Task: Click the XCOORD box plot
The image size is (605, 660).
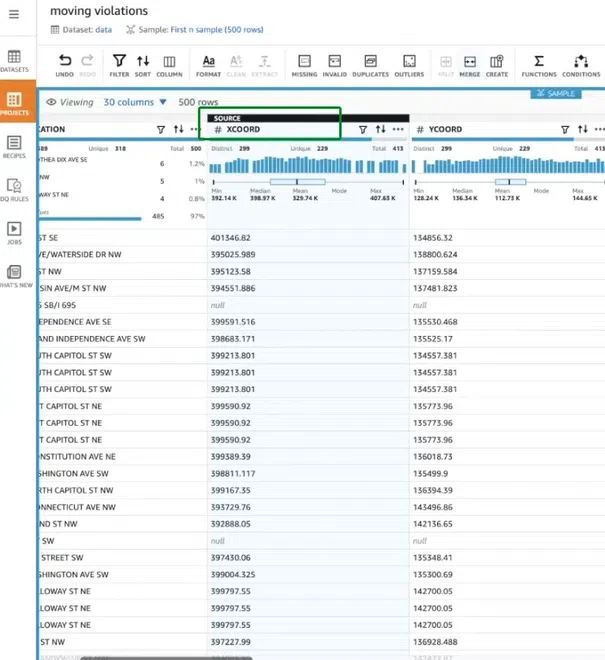Action: click(x=308, y=182)
